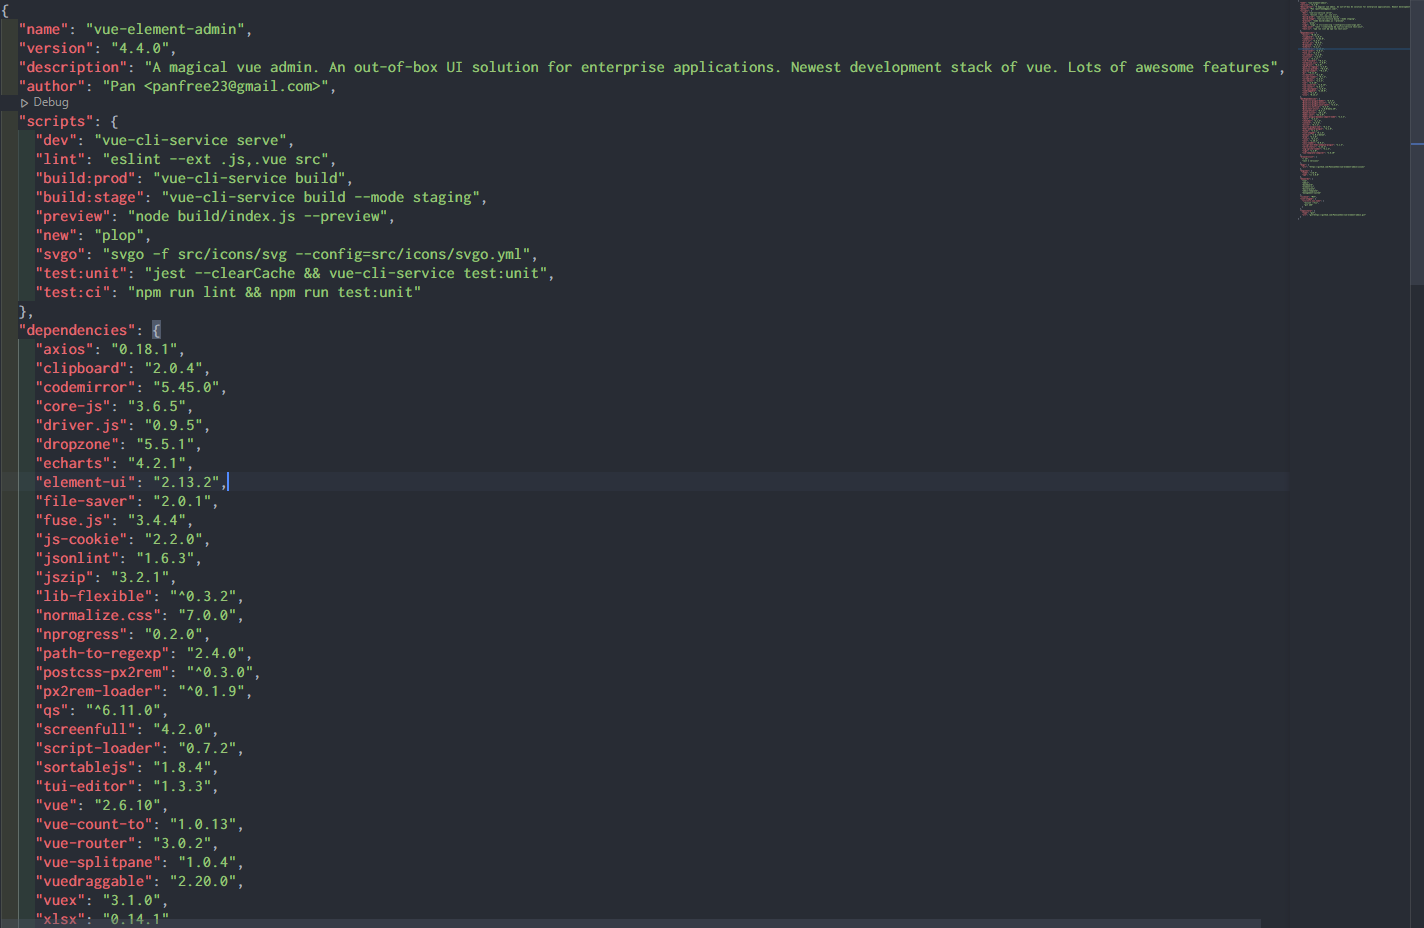Click the "codemirror" dependency key
1424x928 pixels.
point(86,387)
